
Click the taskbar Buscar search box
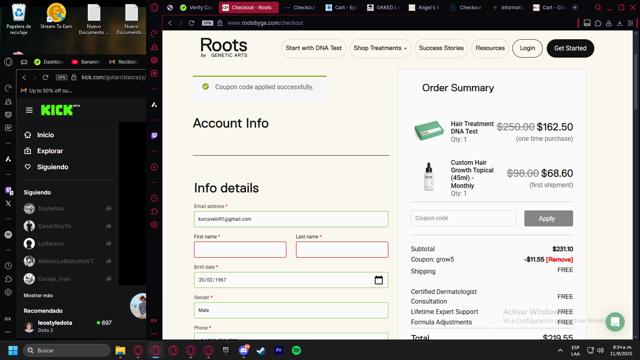[x=67, y=350]
